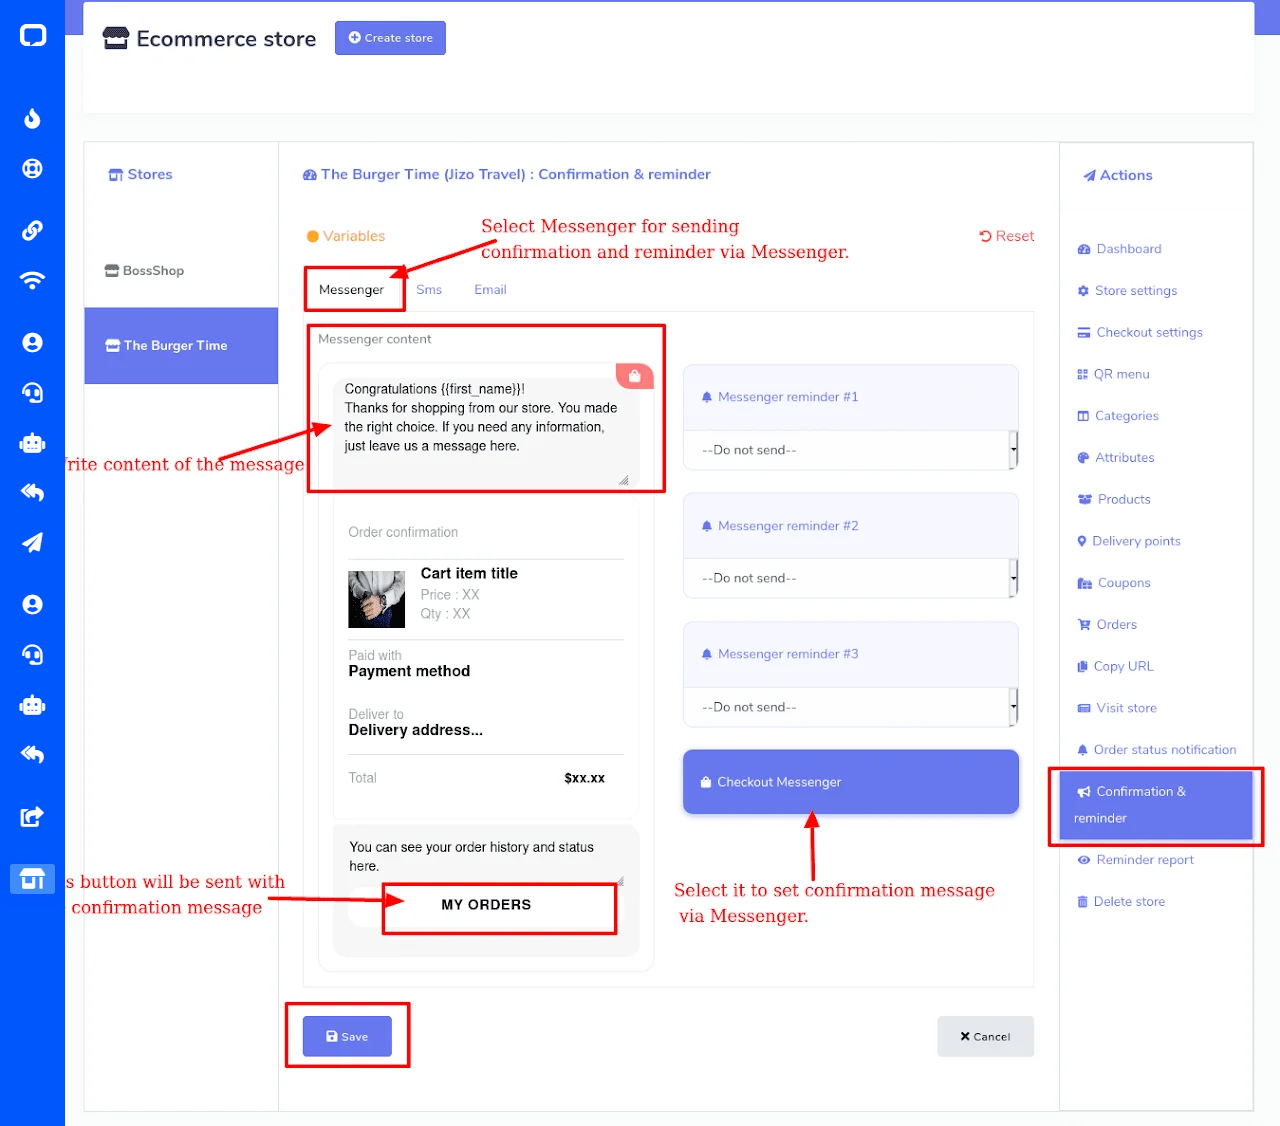Click the palette icon beside Attributes
The image size is (1280, 1126).
(1083, 458)
